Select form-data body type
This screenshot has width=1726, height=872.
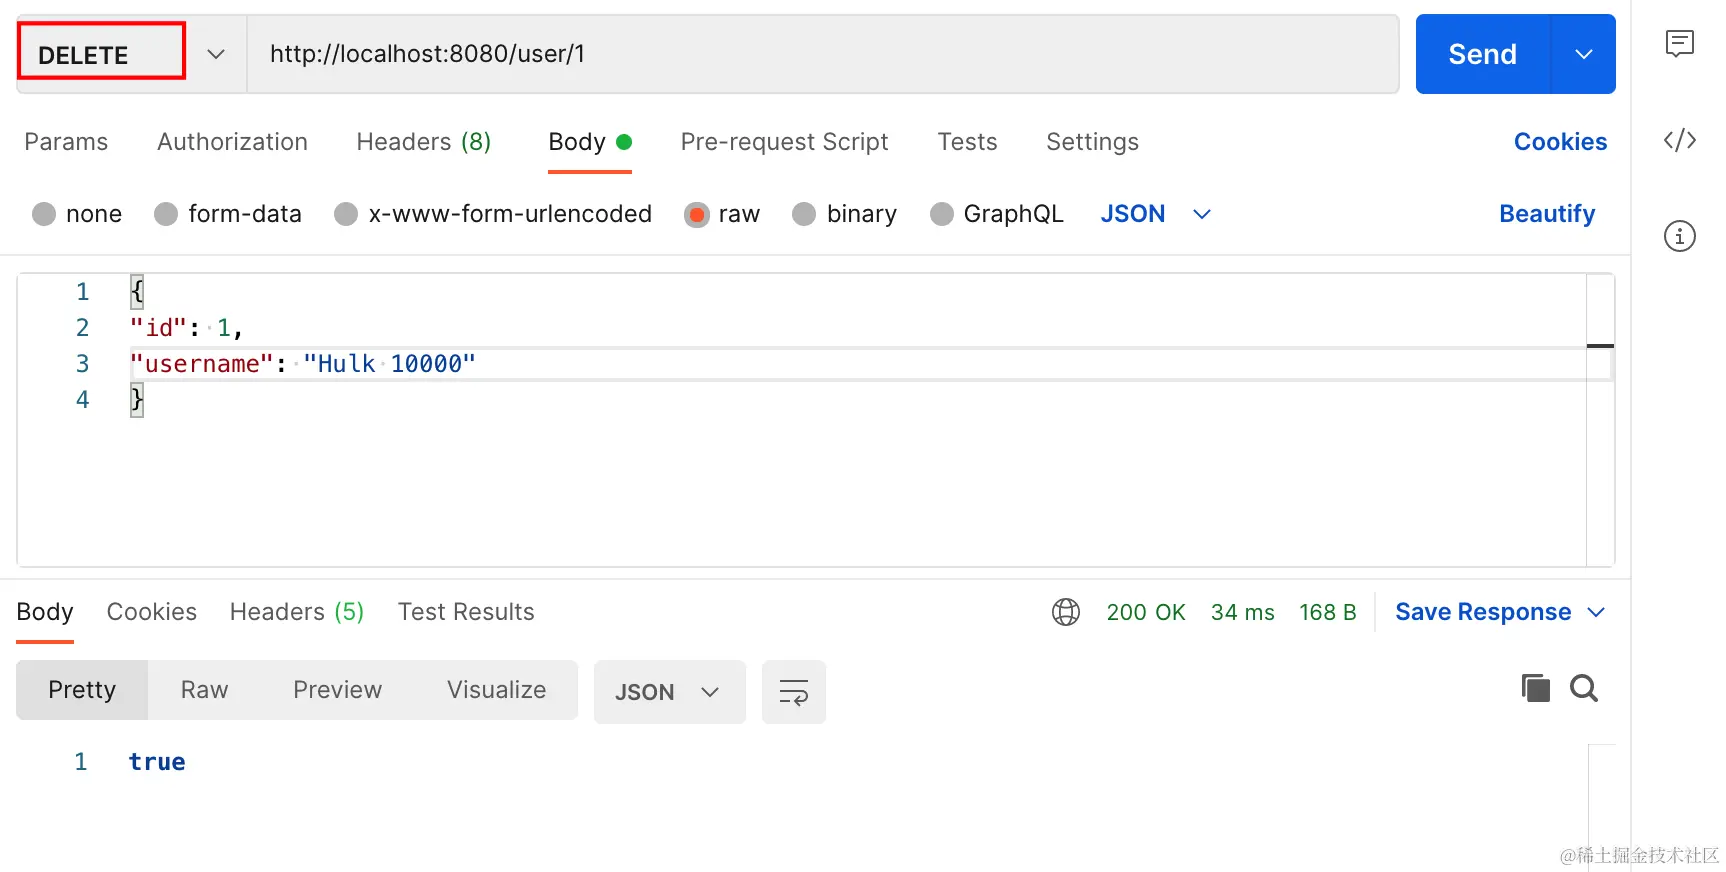[228, 214]
